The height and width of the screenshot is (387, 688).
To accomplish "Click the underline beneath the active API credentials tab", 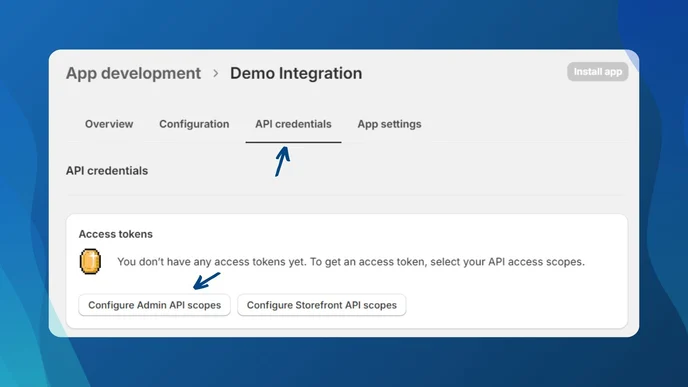I will point(293,142).
